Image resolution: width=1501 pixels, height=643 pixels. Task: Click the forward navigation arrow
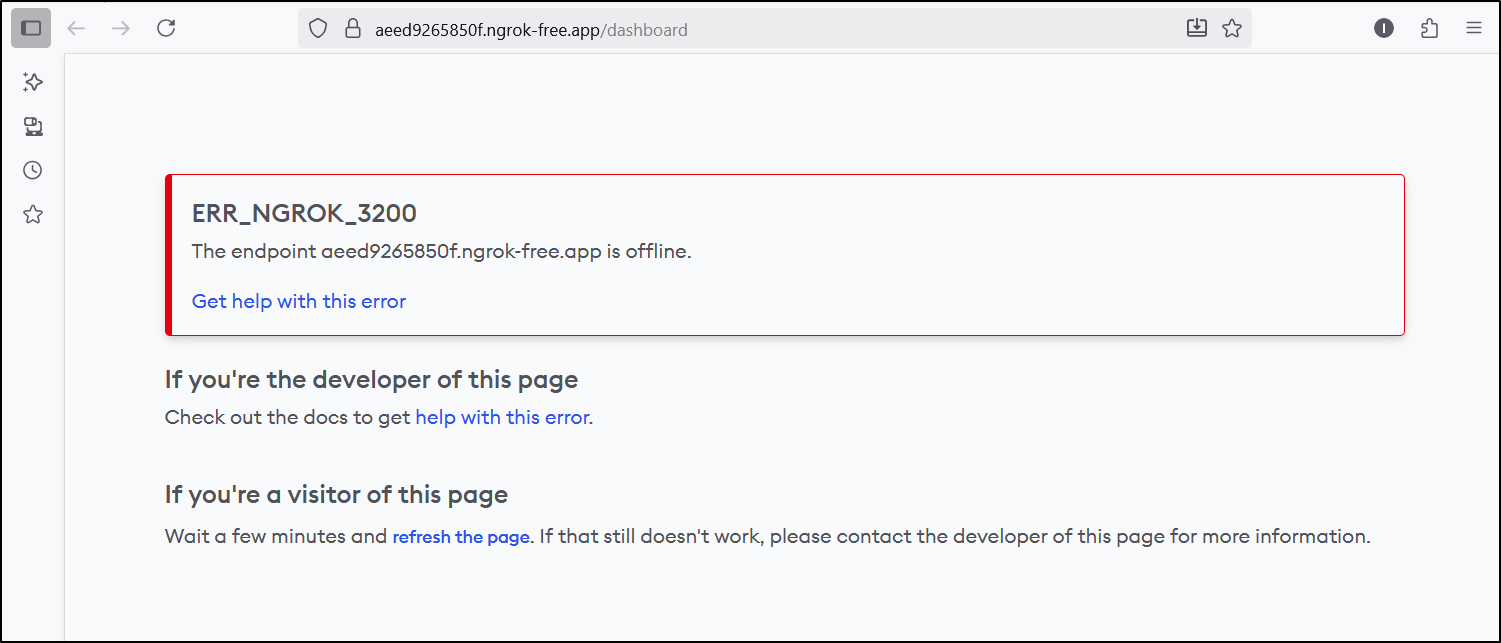[x=121, y=28]
